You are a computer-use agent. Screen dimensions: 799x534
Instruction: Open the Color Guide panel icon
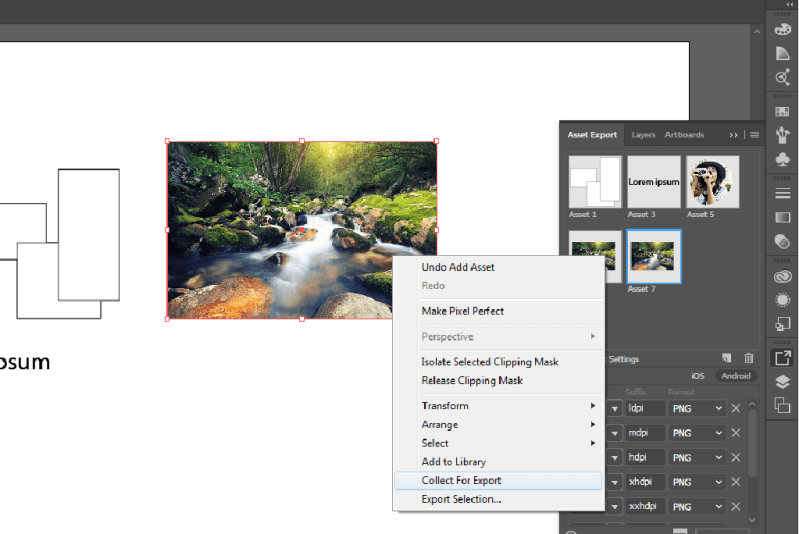(782, 53)
